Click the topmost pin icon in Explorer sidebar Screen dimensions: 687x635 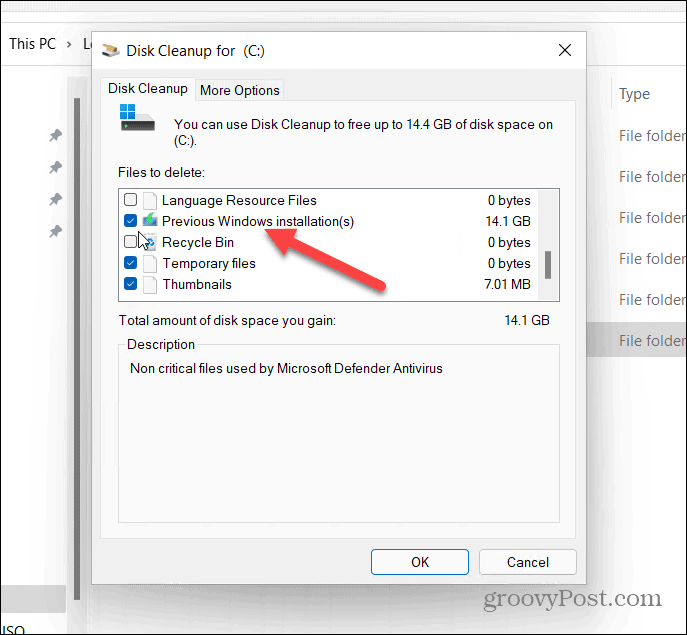pyautogui.click(x=56, y=135)
